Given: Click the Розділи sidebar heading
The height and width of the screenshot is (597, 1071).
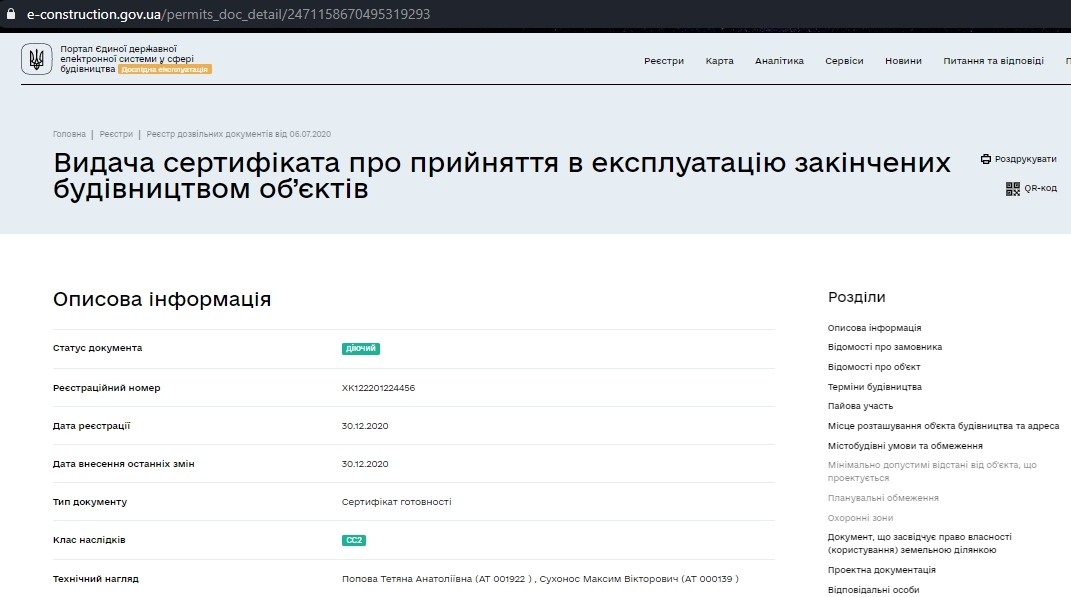Looking at the screenshot, I should (x=857, y=297).
